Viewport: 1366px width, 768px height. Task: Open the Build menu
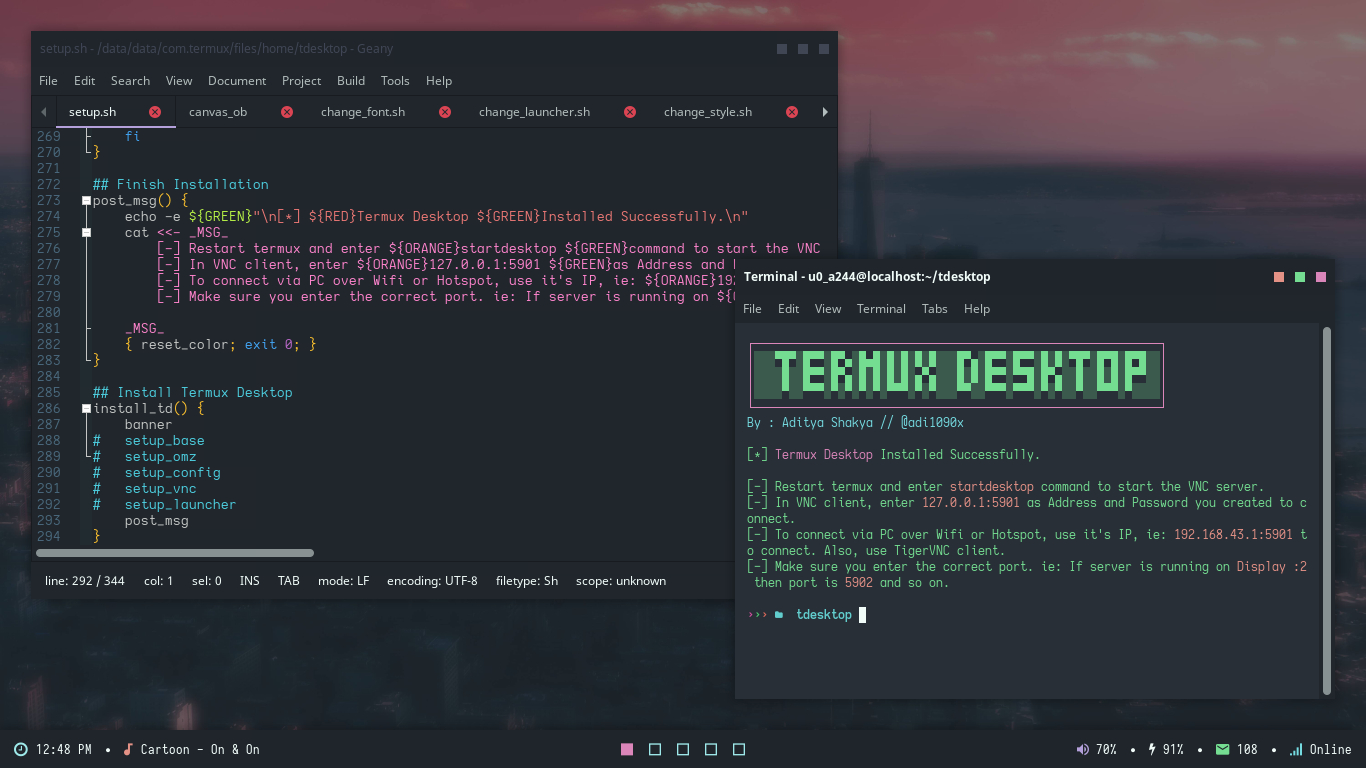(x=351, y=81)
